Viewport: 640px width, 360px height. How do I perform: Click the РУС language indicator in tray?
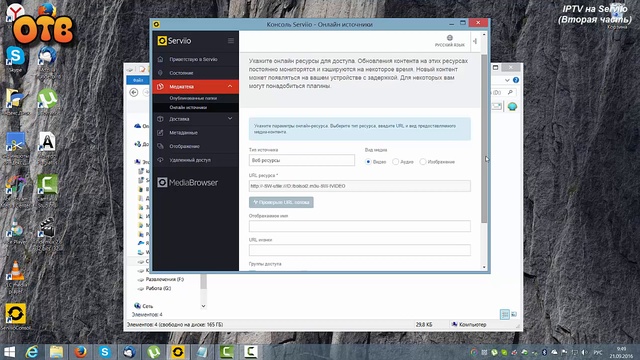pyautogui.click(x=598, y=352)
